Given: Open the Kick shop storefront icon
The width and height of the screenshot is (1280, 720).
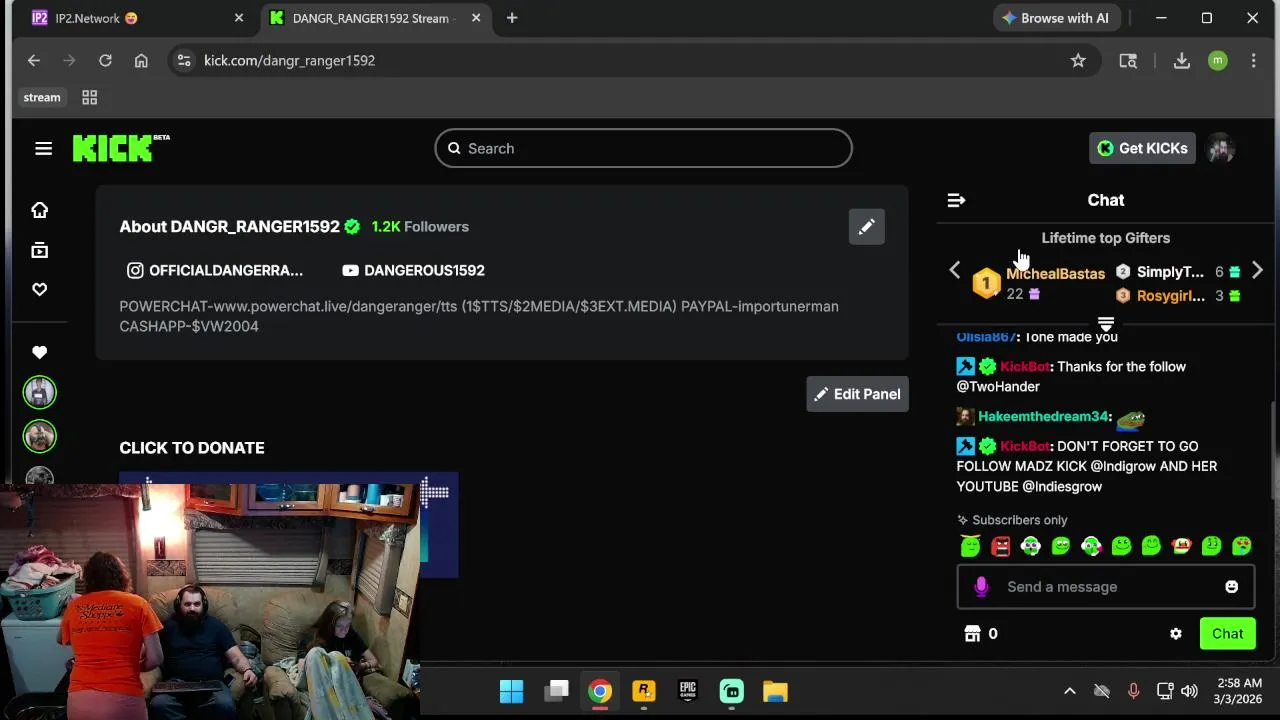Looking at the screenshot, I should pyautogui.click(x=972, y=634).
